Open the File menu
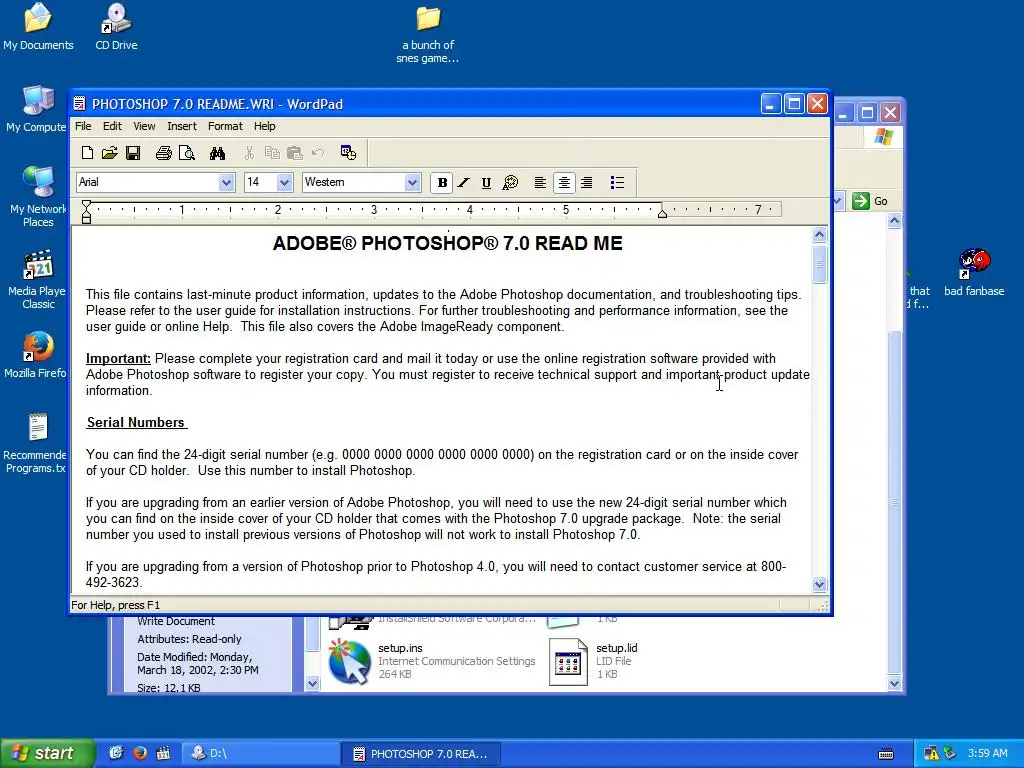Image resolution: width=1024 pixels, height=768 pixels. (83, 126)
